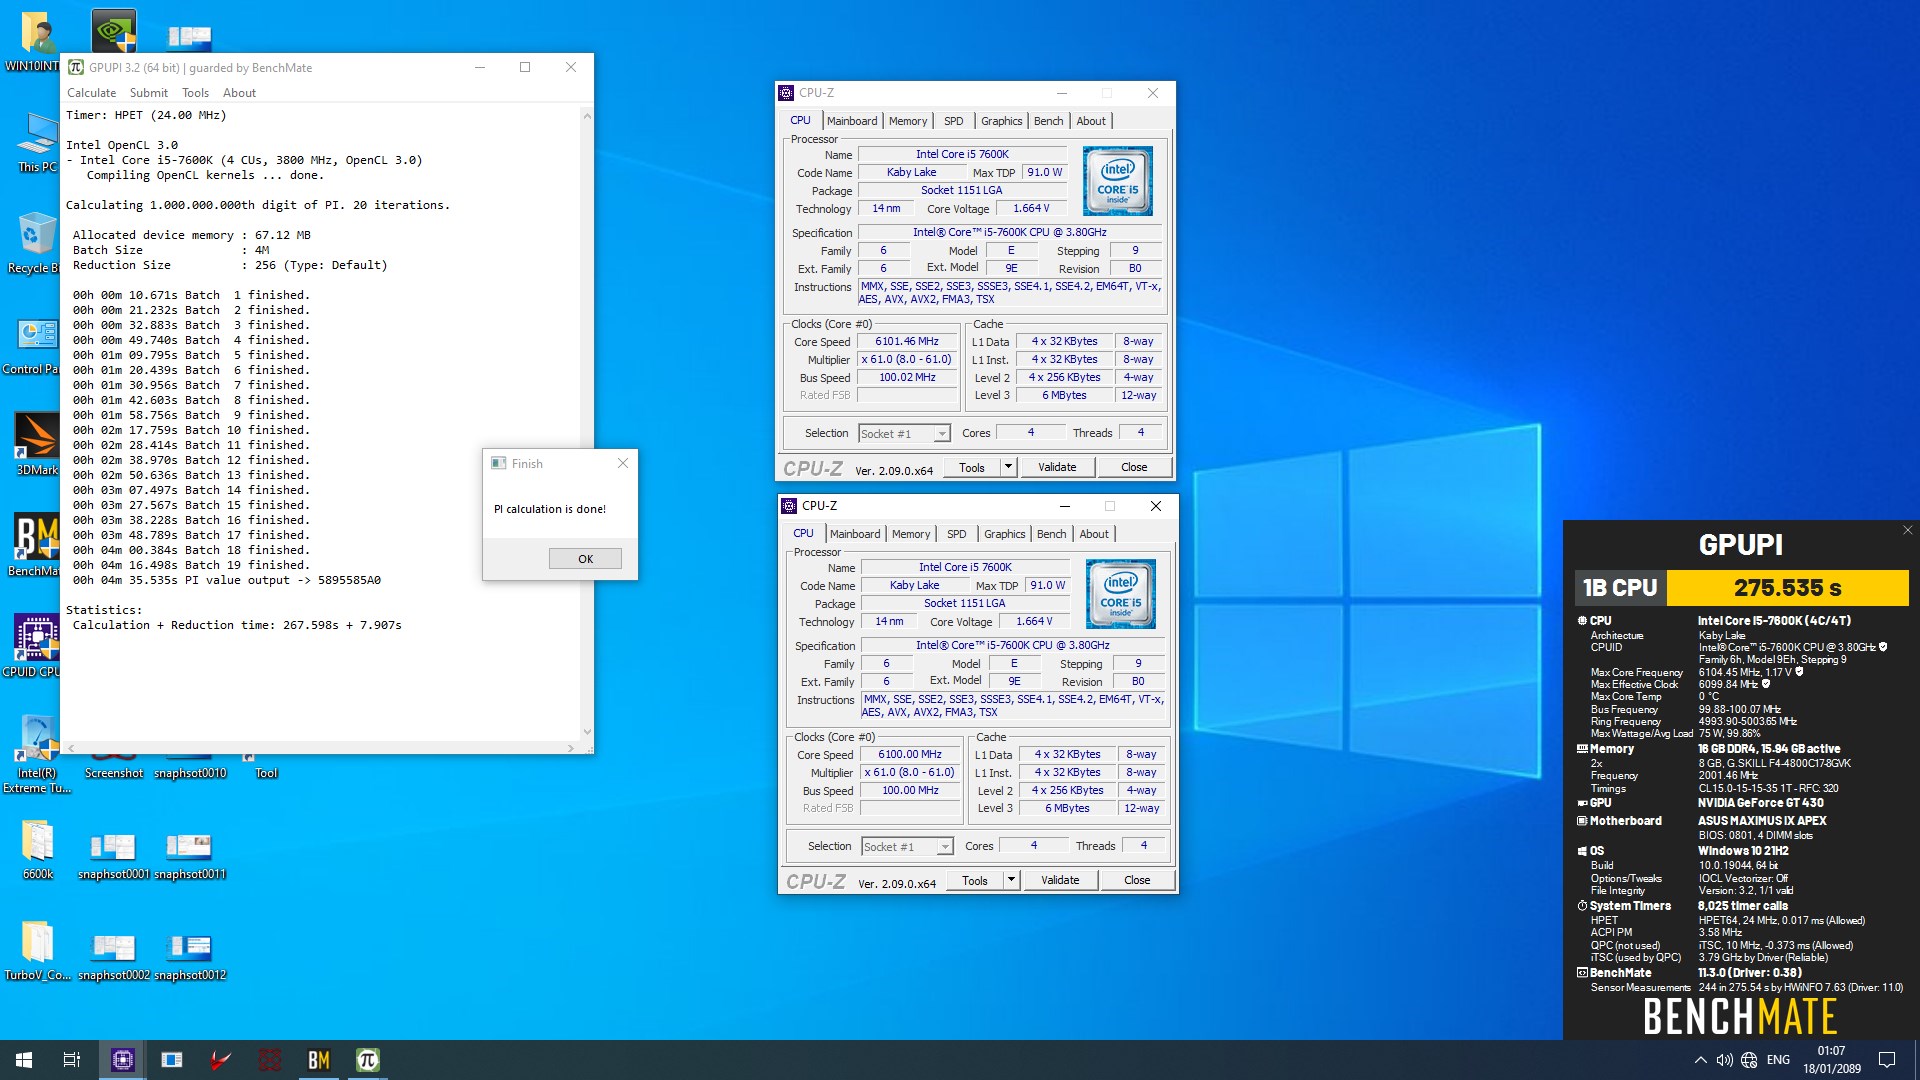1920x1080 pixels.
Task: Switch to GPUPI taskbar icon
Action: 368,1060
